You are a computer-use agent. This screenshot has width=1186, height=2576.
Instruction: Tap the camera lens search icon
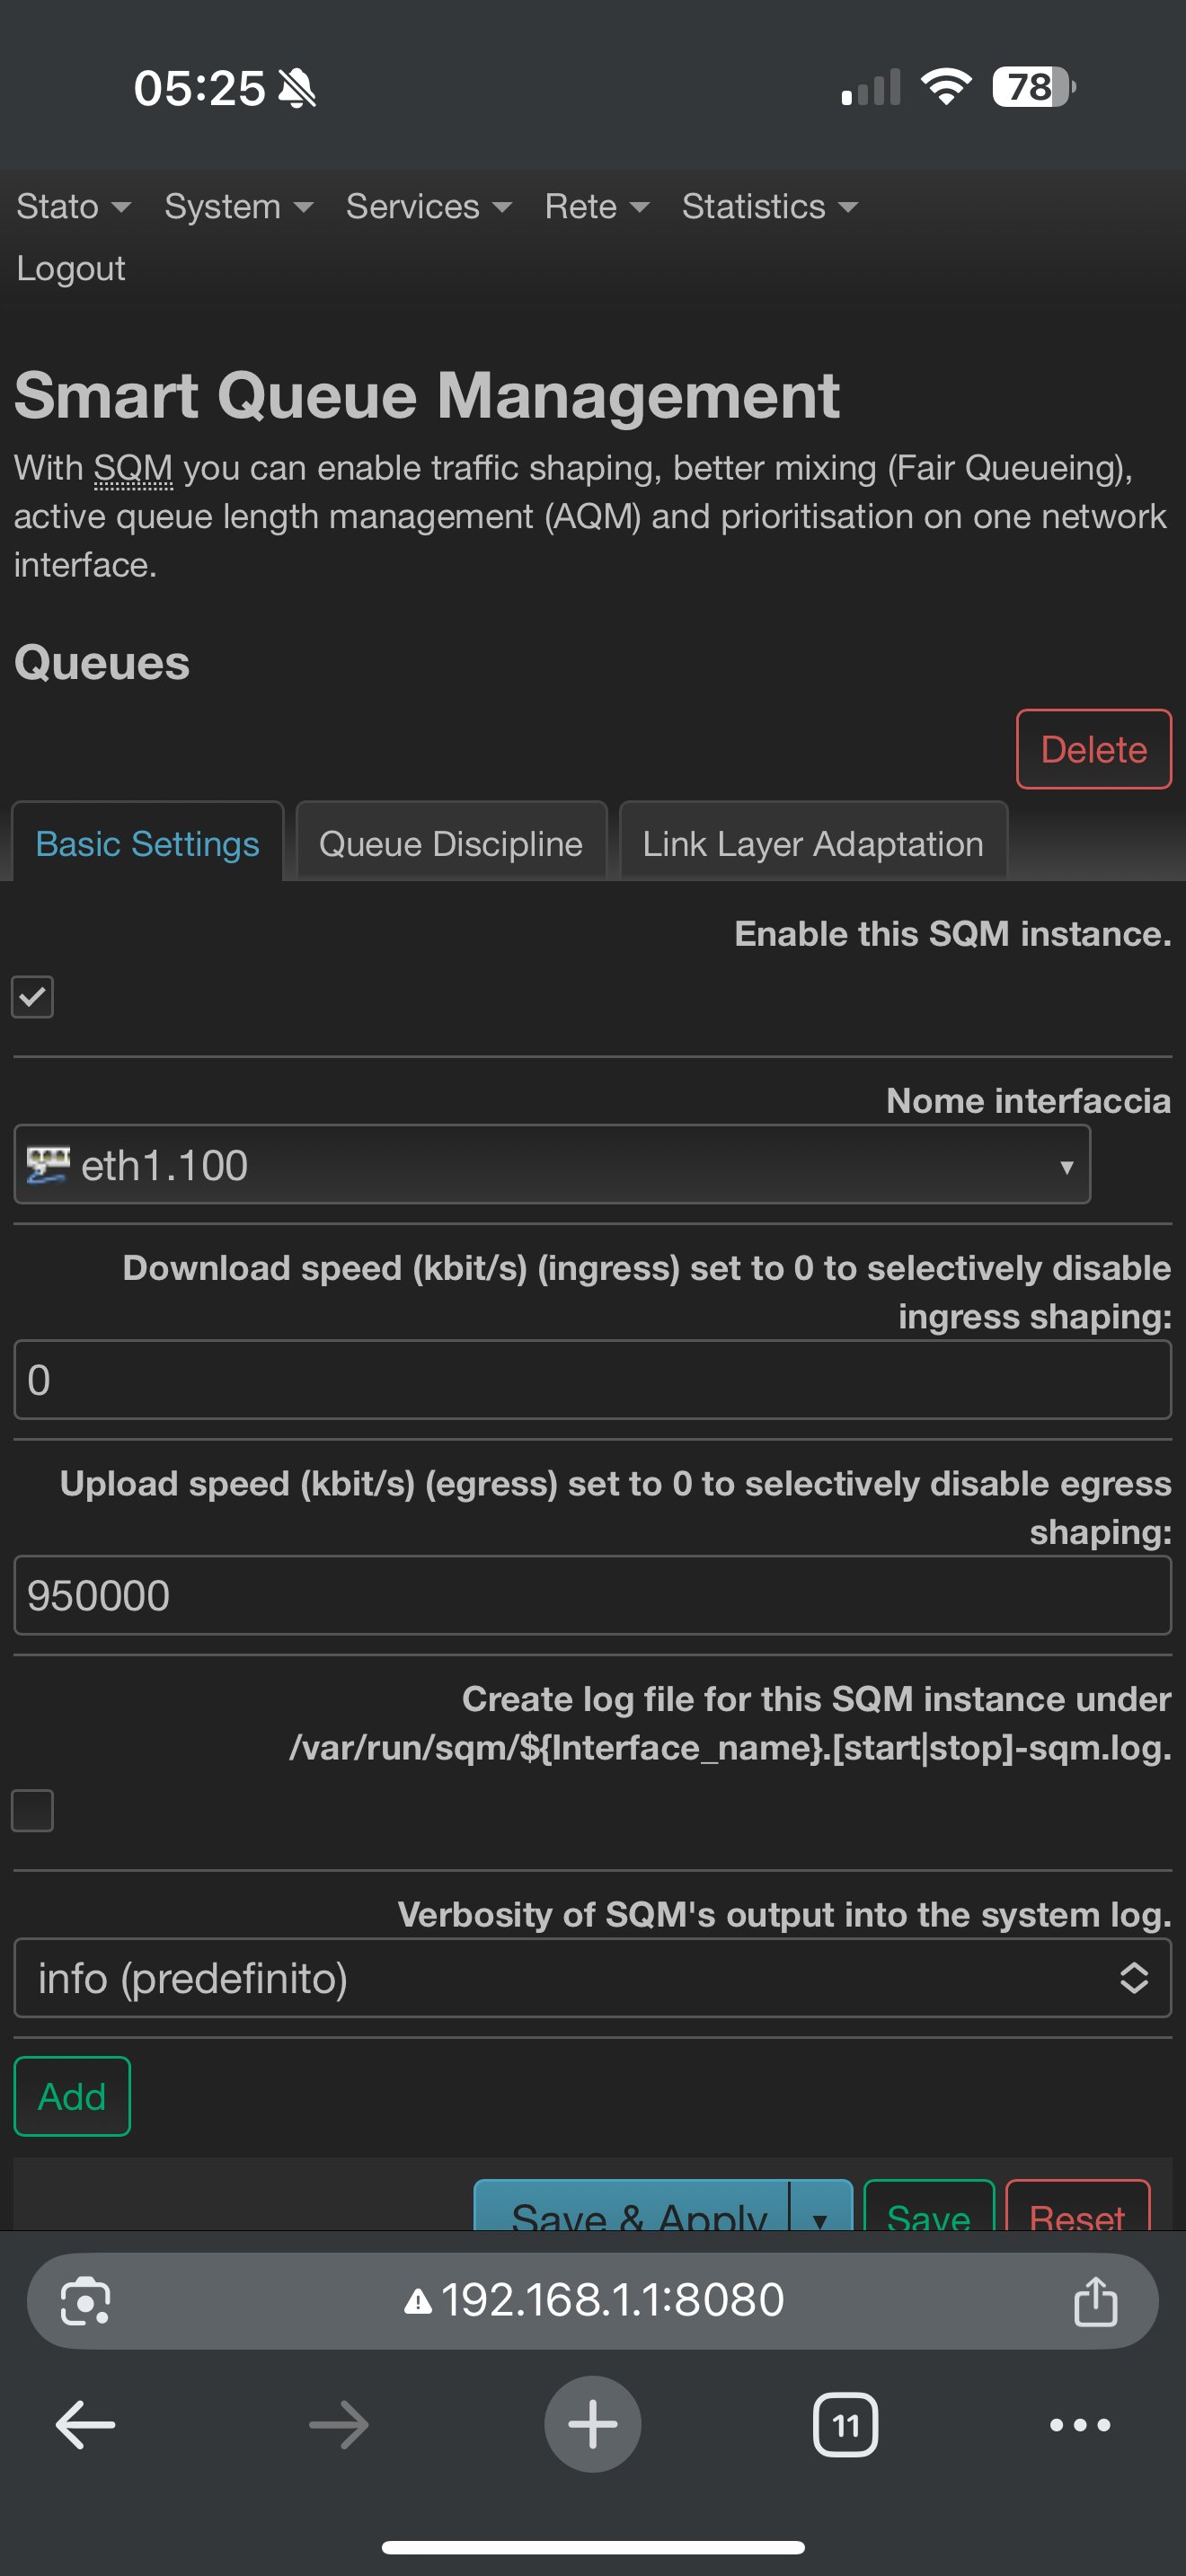pos(86,2301)
